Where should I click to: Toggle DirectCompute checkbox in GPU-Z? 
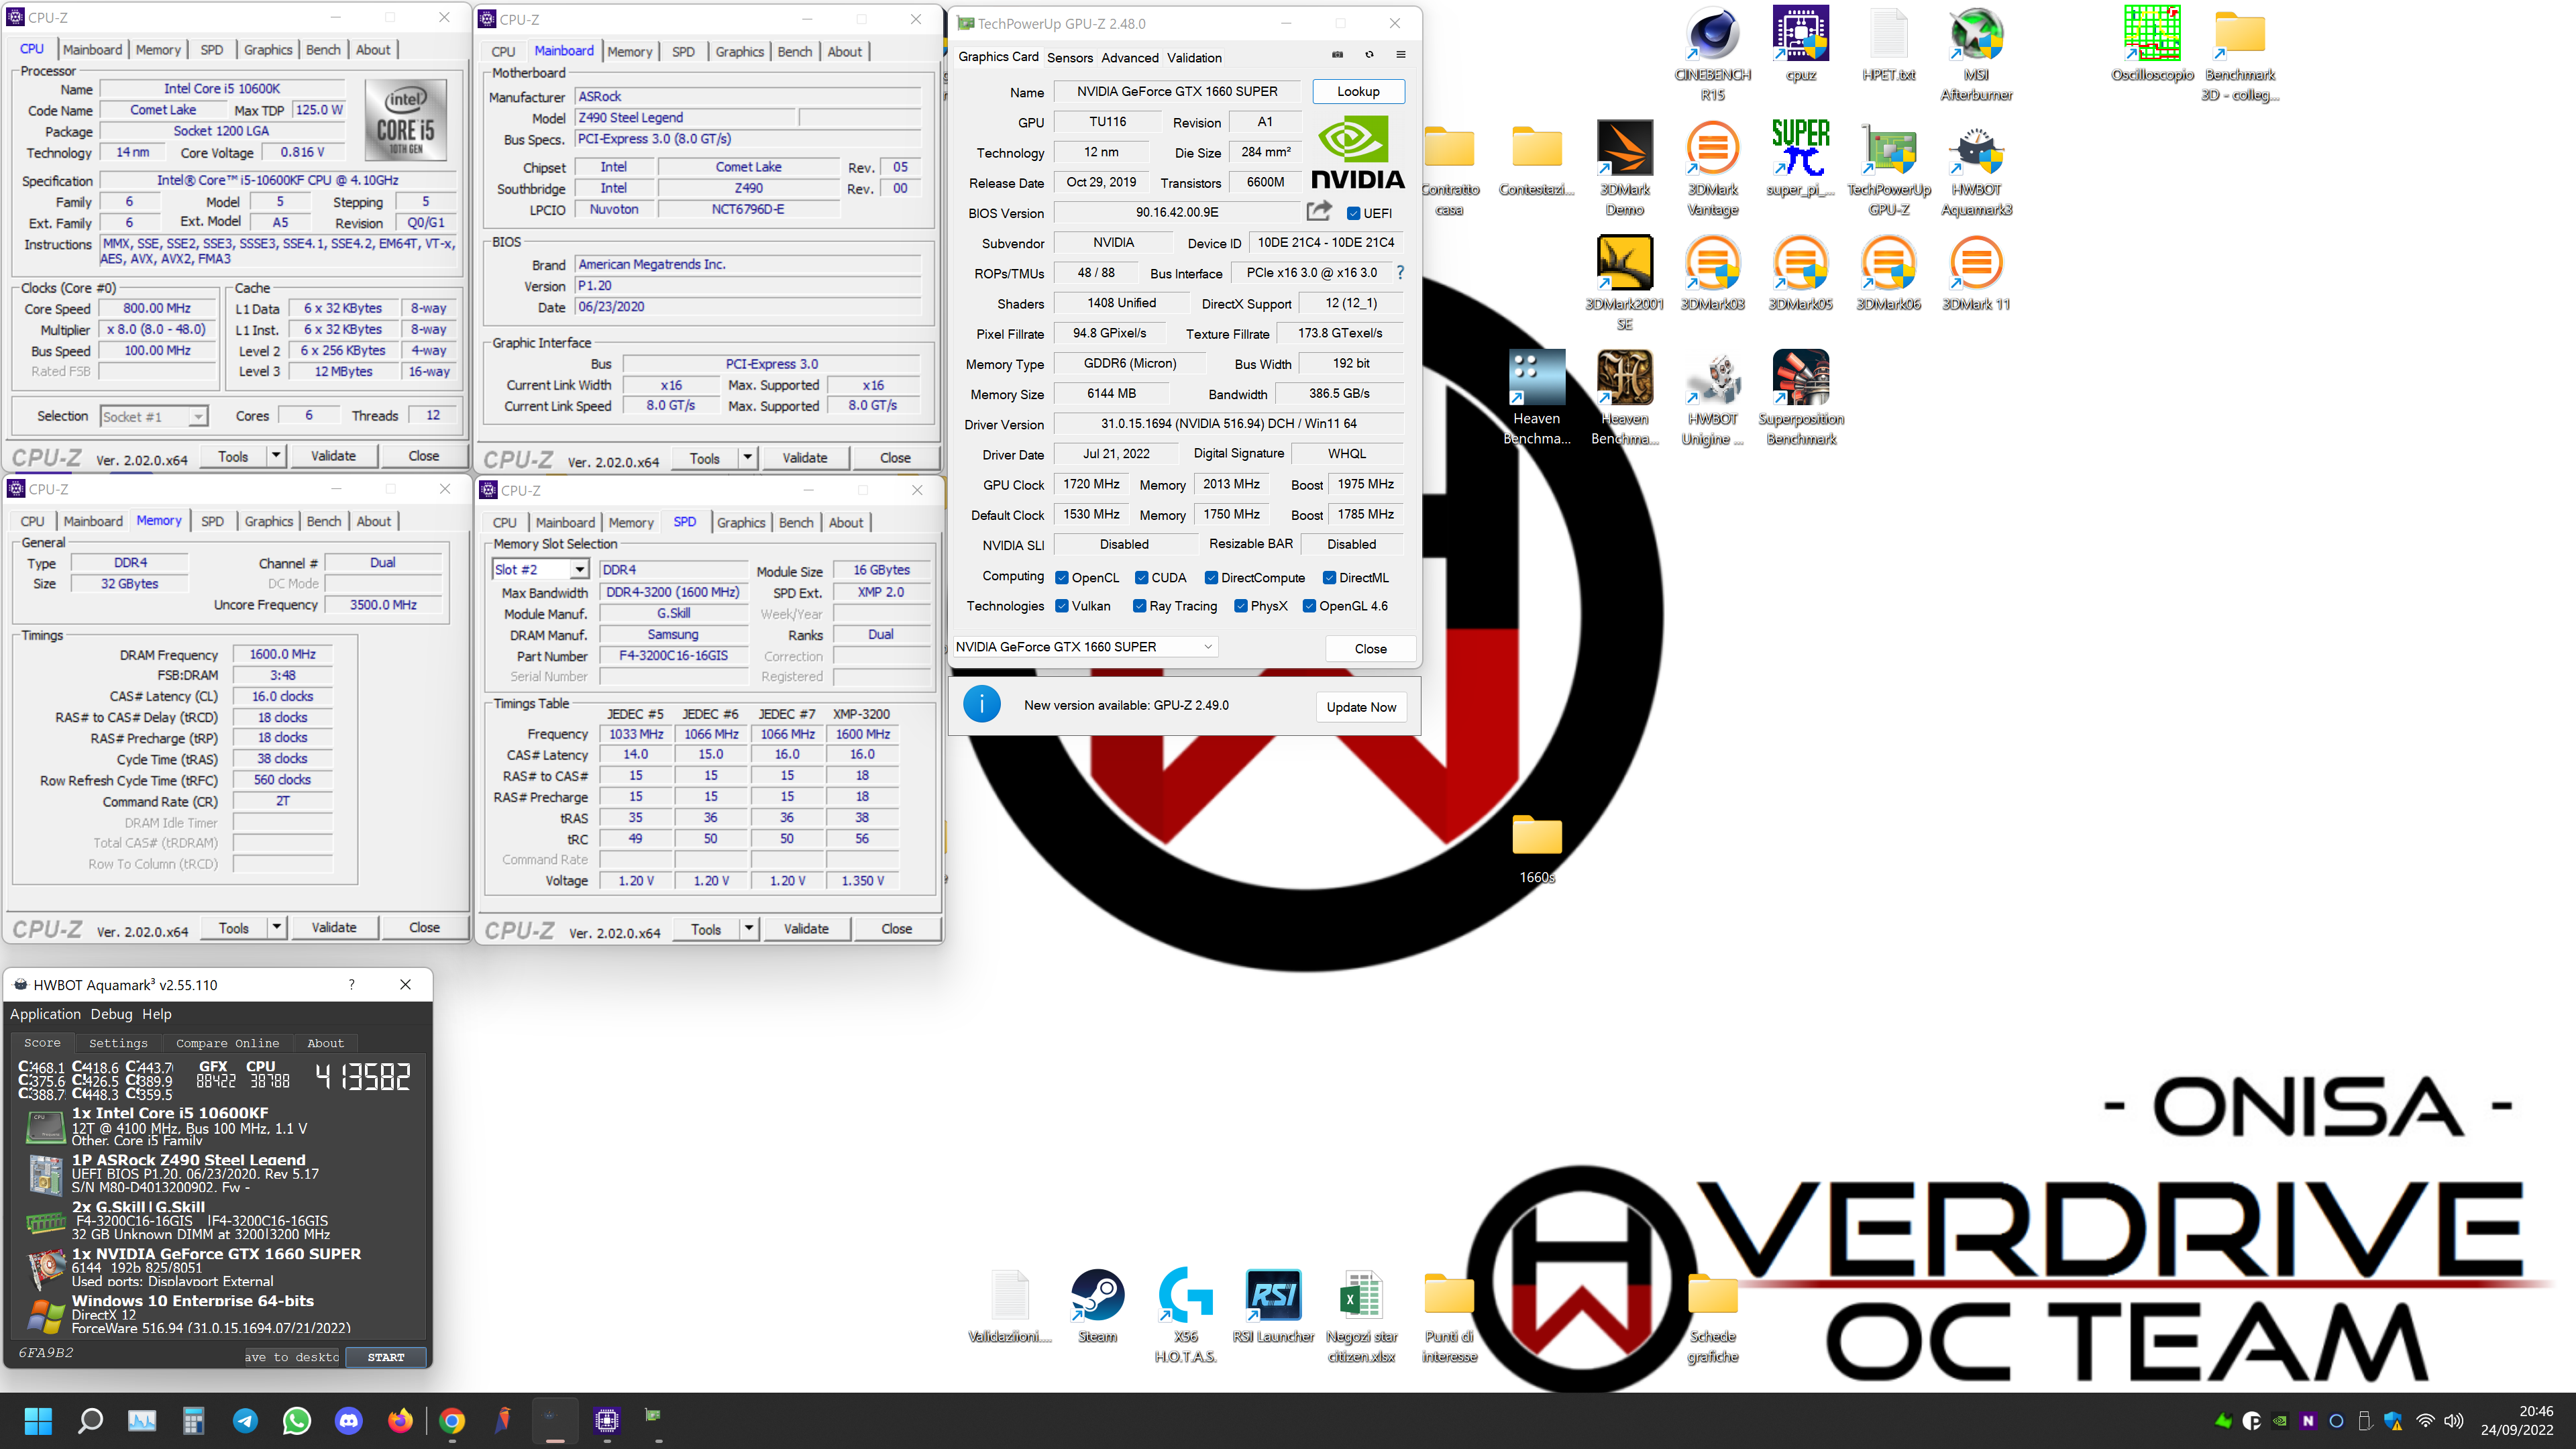(1211, 577)
